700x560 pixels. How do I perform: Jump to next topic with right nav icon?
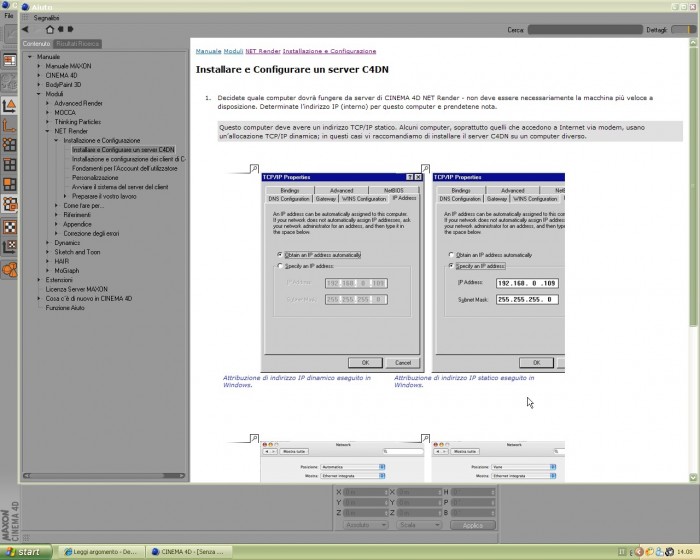[x=70, y=29]
